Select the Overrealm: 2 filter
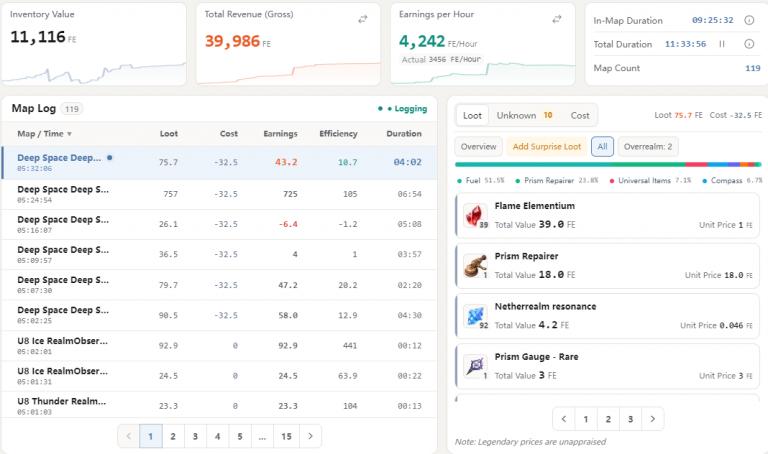The image size is (768, 454). 648,146
